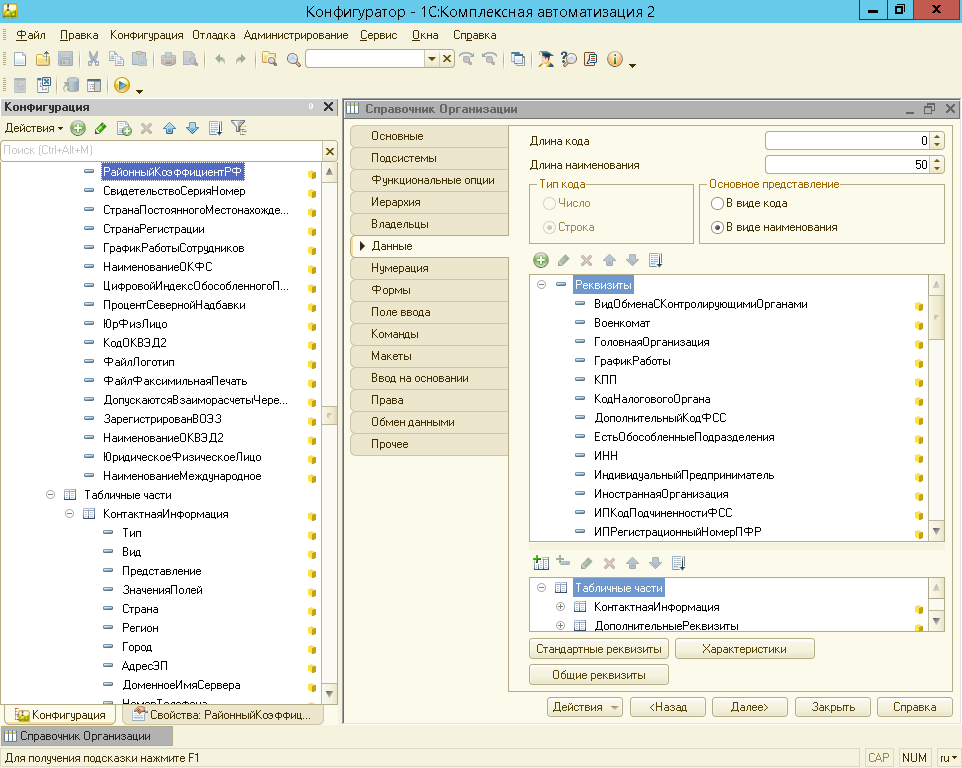The width and height of the screenshot is (962, 768).
Task: Click the Далее> button
Action: (x=750, y=707)
